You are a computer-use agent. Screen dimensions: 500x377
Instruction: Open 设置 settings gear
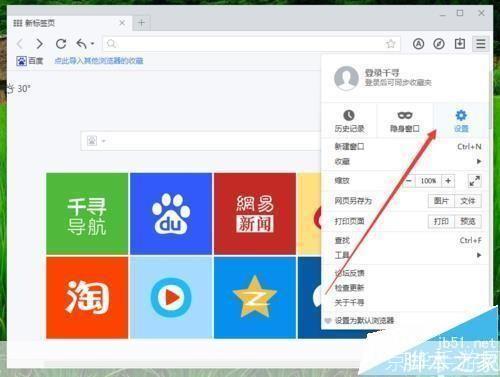tap(461, 121)
